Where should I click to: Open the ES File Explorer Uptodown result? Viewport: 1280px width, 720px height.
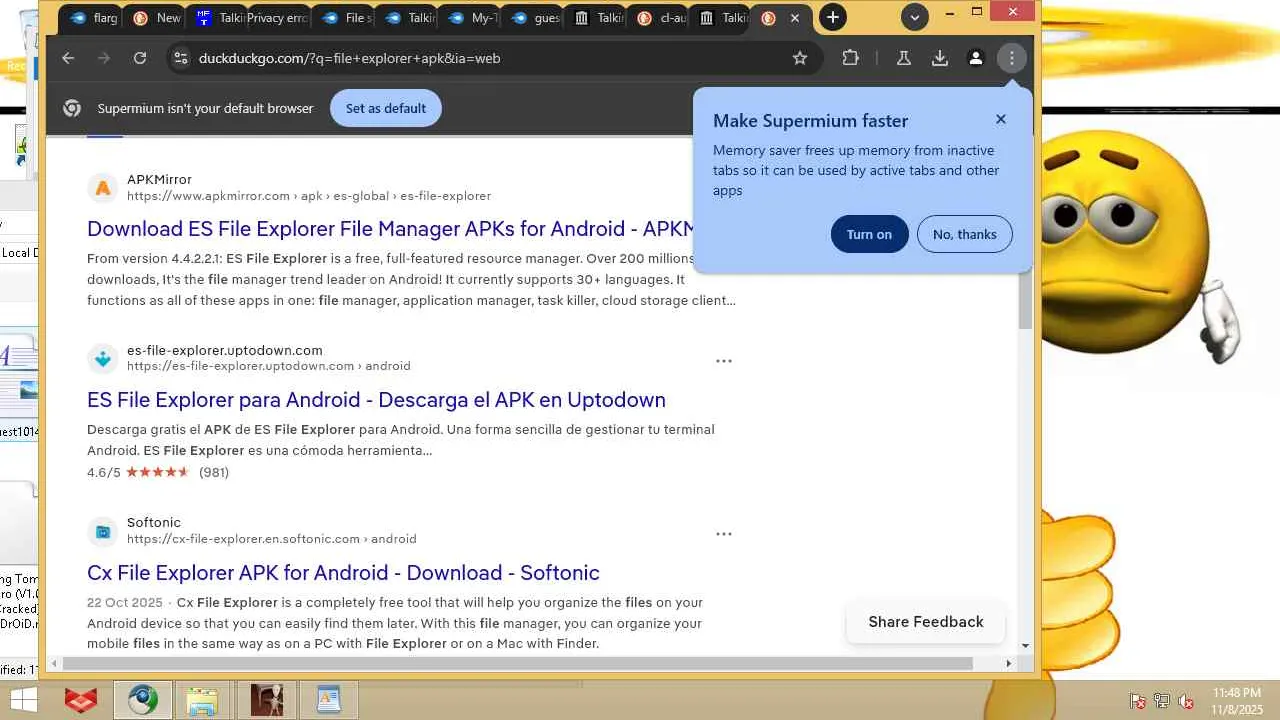tap(376, 400)
